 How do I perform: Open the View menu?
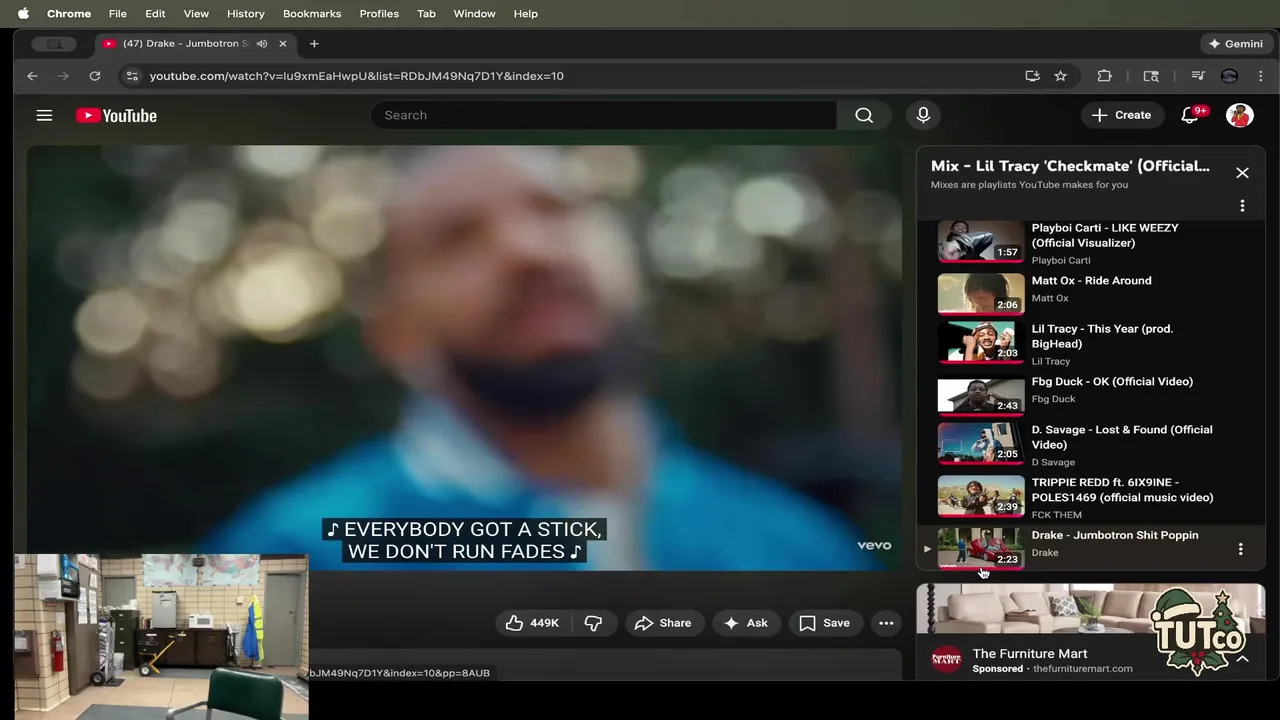coord(196,14)
